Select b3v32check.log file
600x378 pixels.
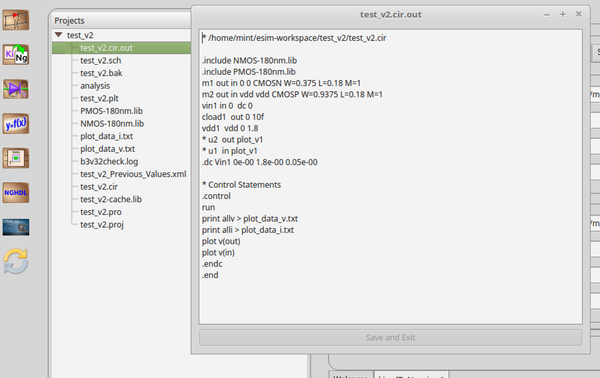(109, 161)
